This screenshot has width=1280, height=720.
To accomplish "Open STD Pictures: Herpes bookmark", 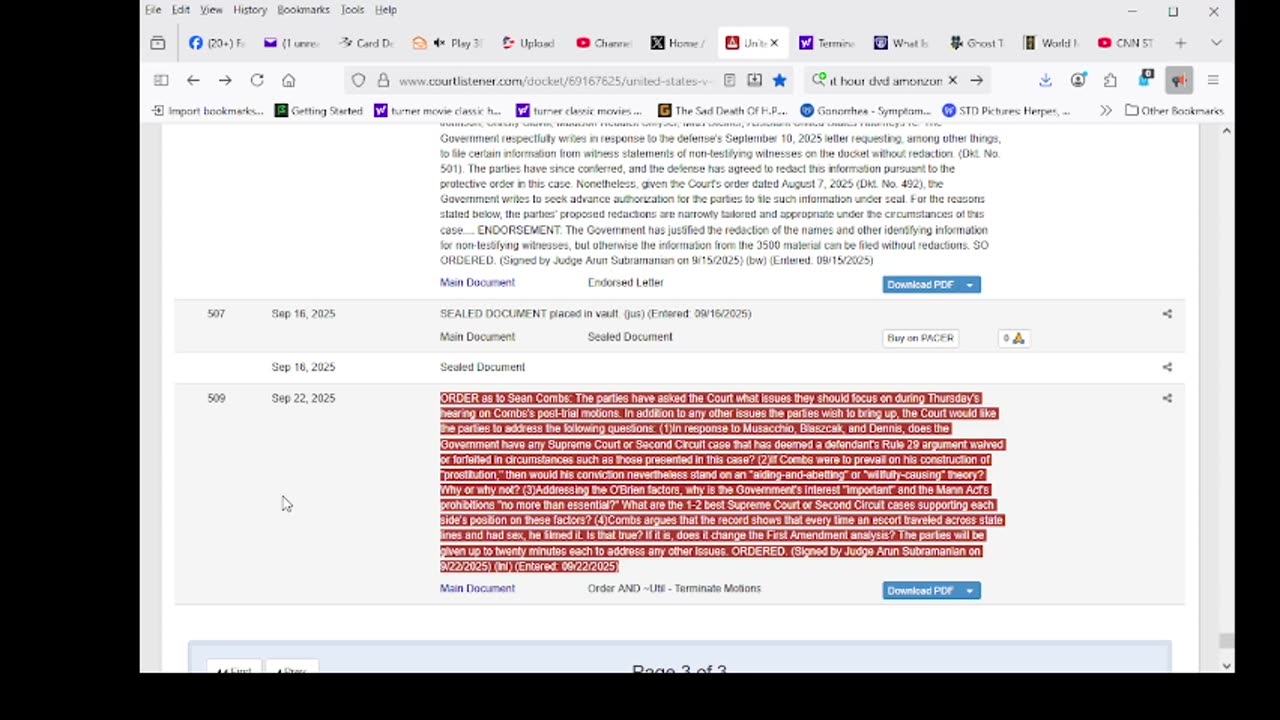I will (1006, 111).
